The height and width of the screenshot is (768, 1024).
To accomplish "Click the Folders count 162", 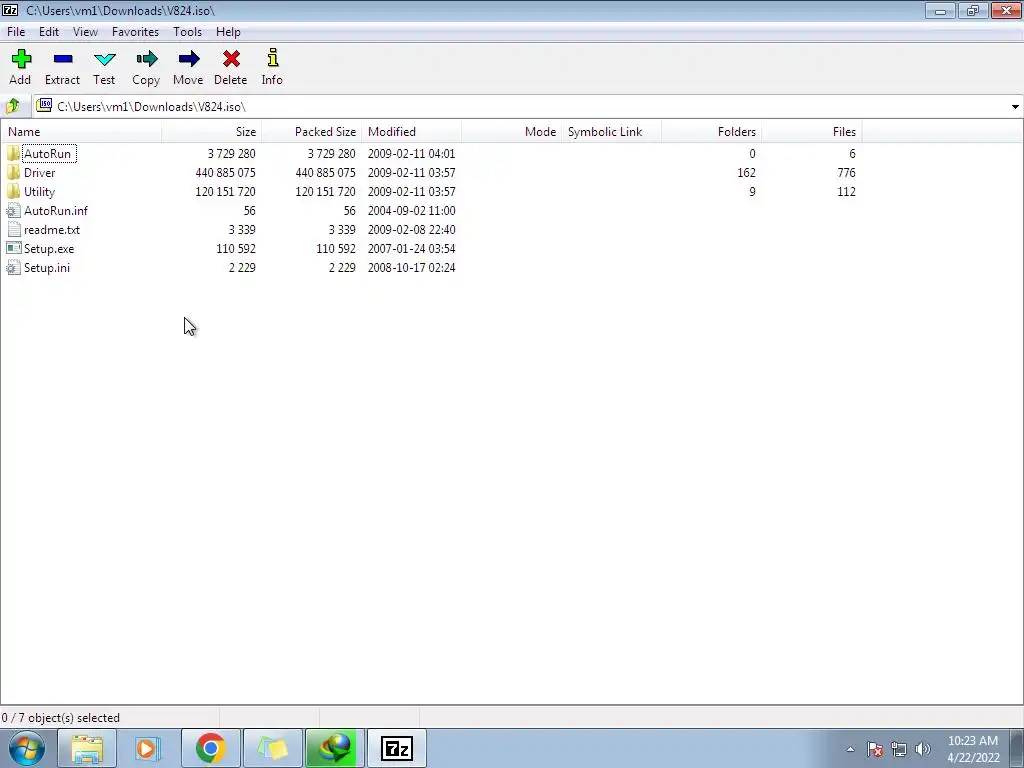I will point(746,172).
